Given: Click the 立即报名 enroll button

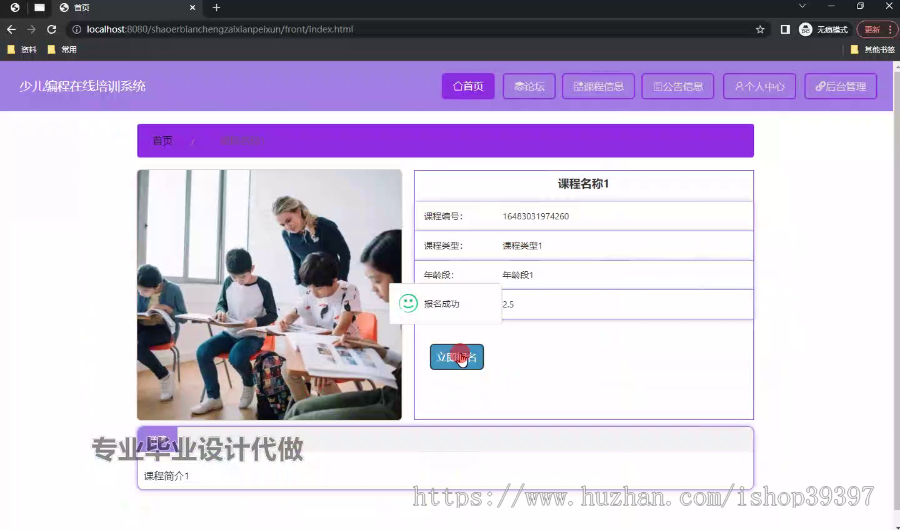Looking at the screenshot, I should click(456, 357).
